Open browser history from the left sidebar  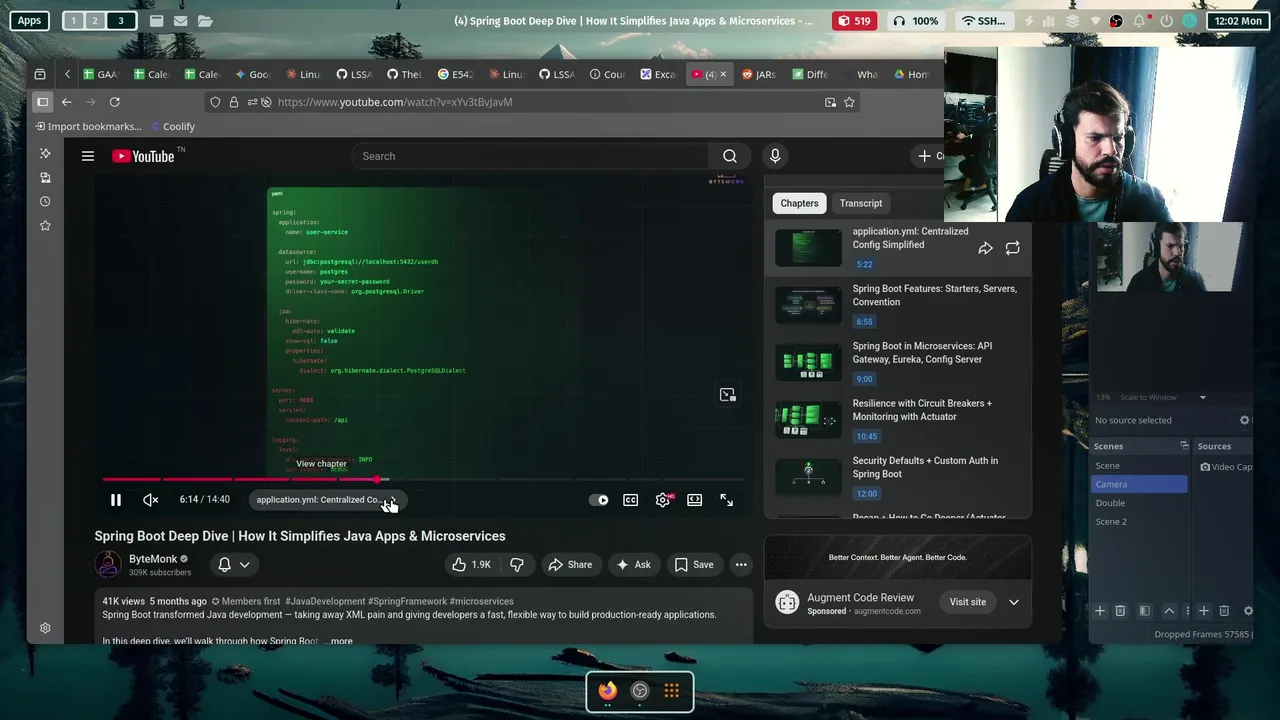pyautogui.click(x=45, y=201)
